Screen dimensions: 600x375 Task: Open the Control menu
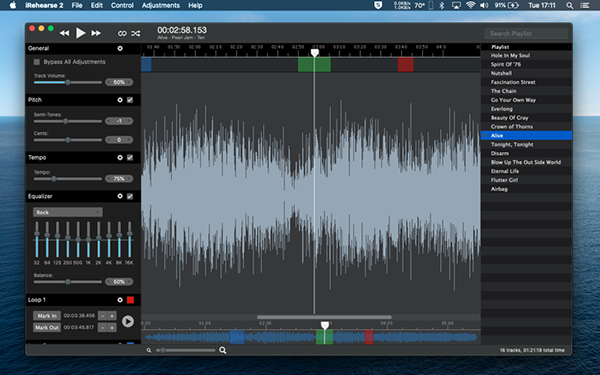[x=122, y=5]
